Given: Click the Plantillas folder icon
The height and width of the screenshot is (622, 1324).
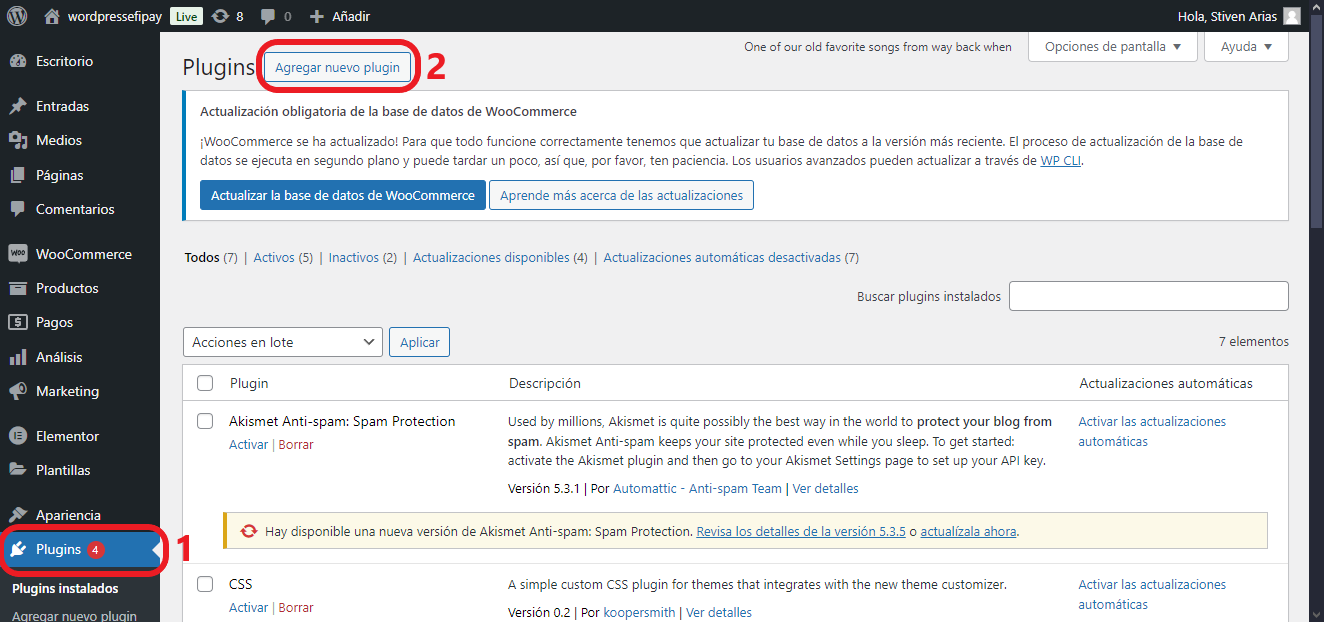Looking at the screenshot, I should (x=18, y=470).
